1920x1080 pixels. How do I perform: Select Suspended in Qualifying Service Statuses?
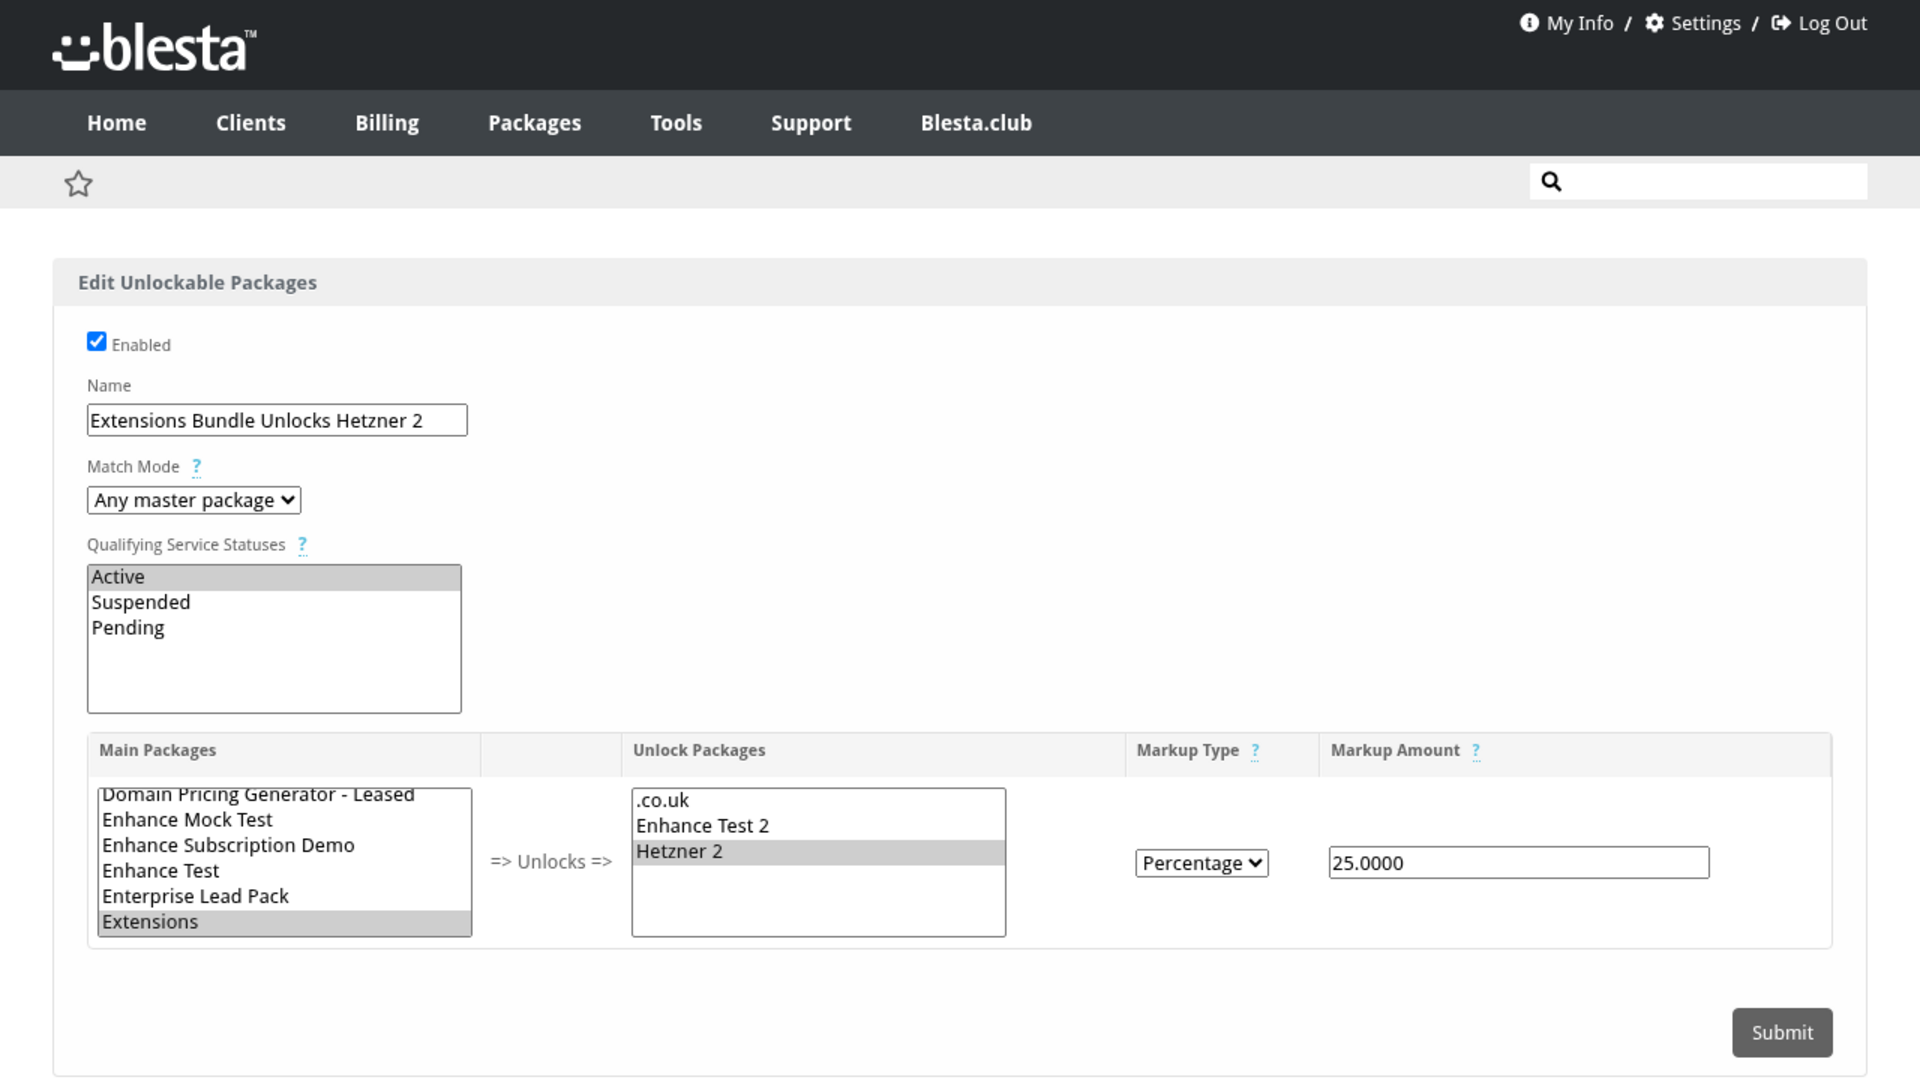pos(274,602)
